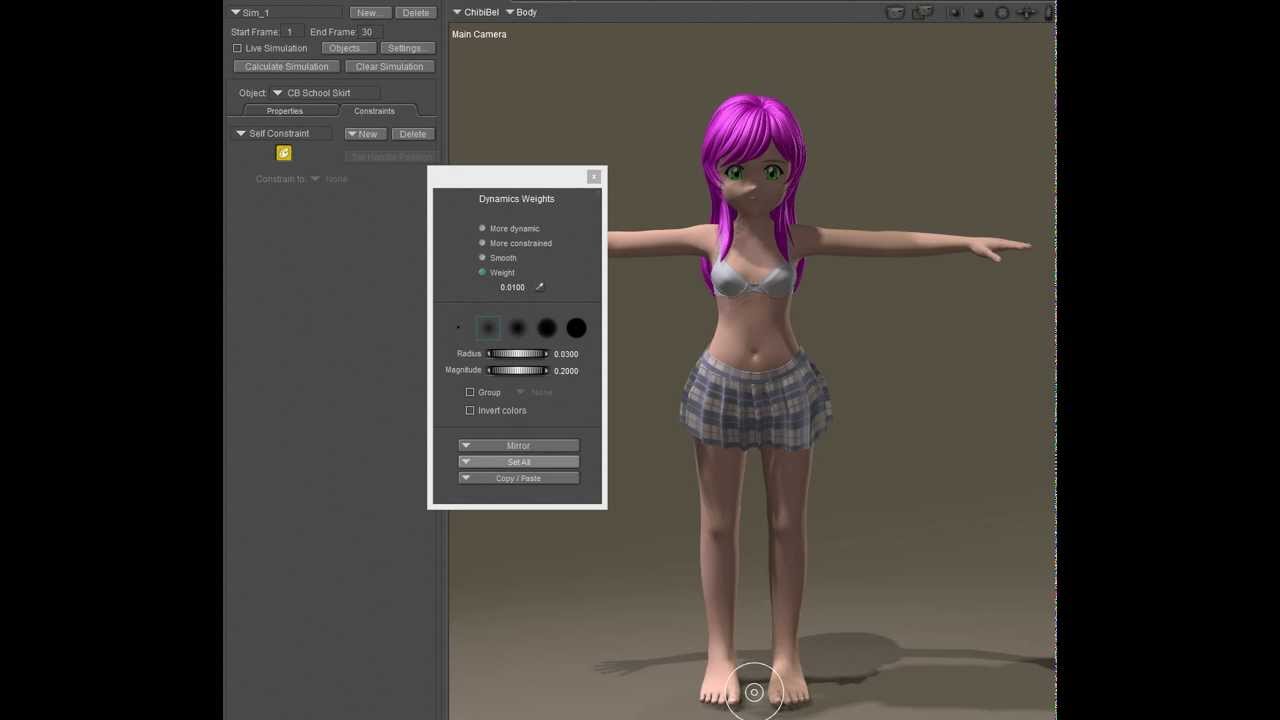Select the More dynamic radio option
Image resolution: width=1280 pixels, height=720 pixels.
point(482,228)
